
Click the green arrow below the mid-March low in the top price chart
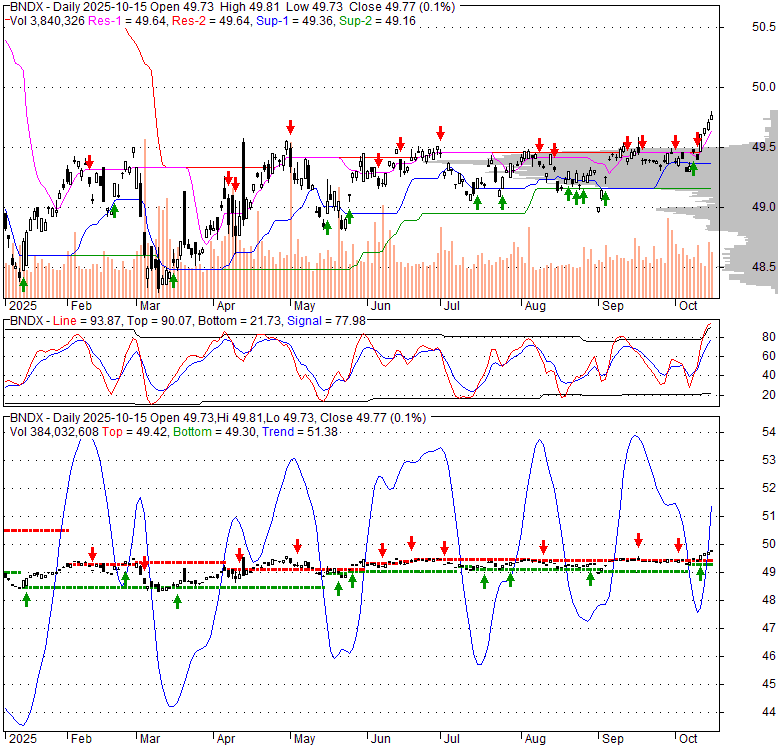point(173,280)
